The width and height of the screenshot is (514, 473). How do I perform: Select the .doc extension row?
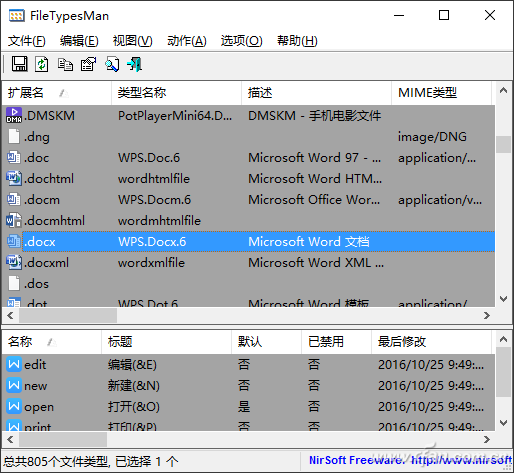point(248,157)
